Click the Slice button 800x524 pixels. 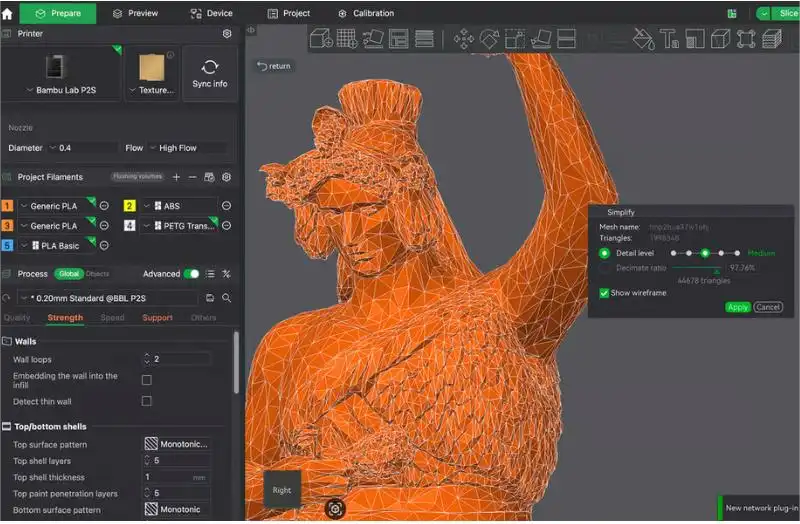pos(784,13)
